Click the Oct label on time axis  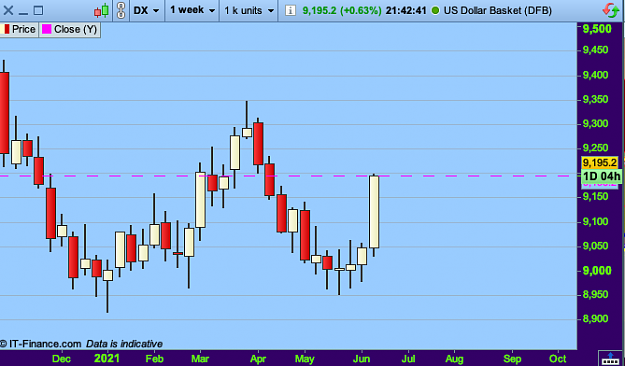coord(558,359)
